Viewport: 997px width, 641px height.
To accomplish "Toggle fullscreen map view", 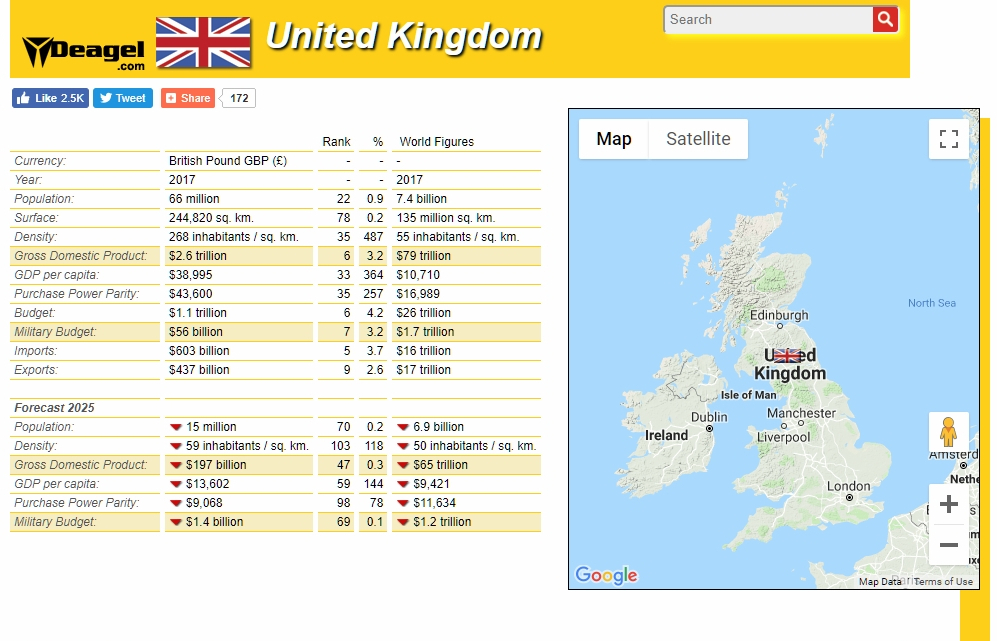I will point(949,139).
